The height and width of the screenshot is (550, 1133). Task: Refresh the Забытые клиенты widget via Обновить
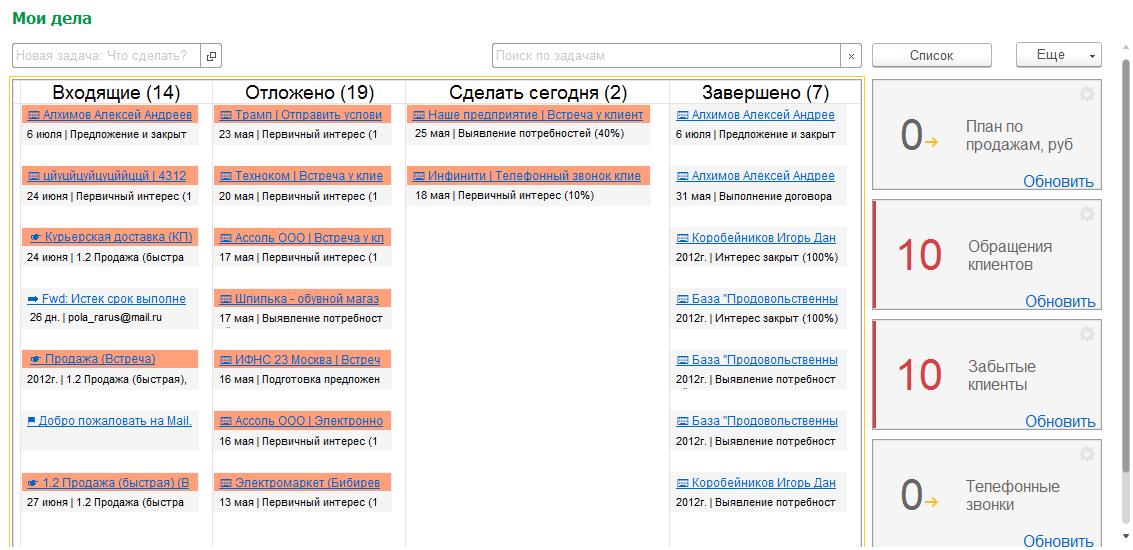click(1059, 421)
